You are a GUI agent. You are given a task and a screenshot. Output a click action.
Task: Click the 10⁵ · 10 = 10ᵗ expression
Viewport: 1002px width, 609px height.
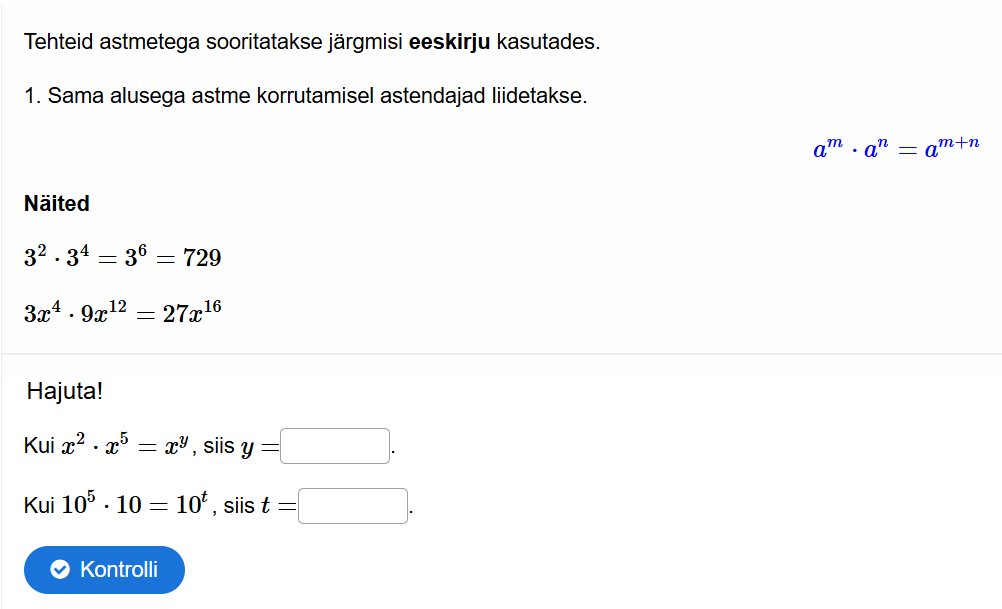(x=133, y=506)
